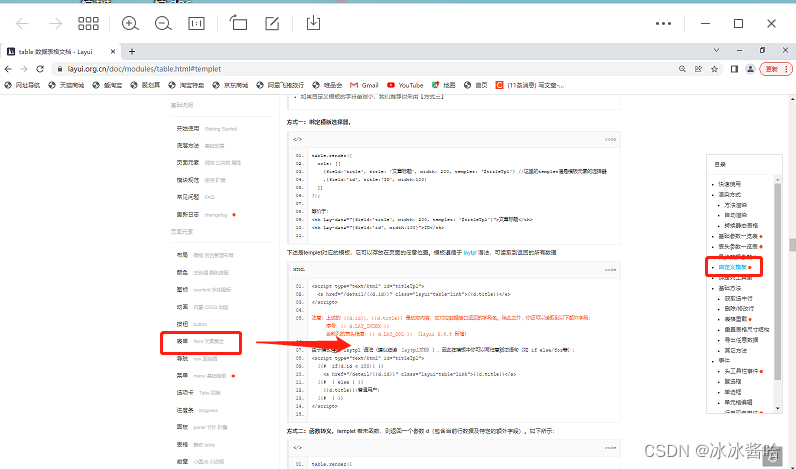Open the thumbnail grid view icon
Viewport: 796px width, 469px height.
coord(88,23)
